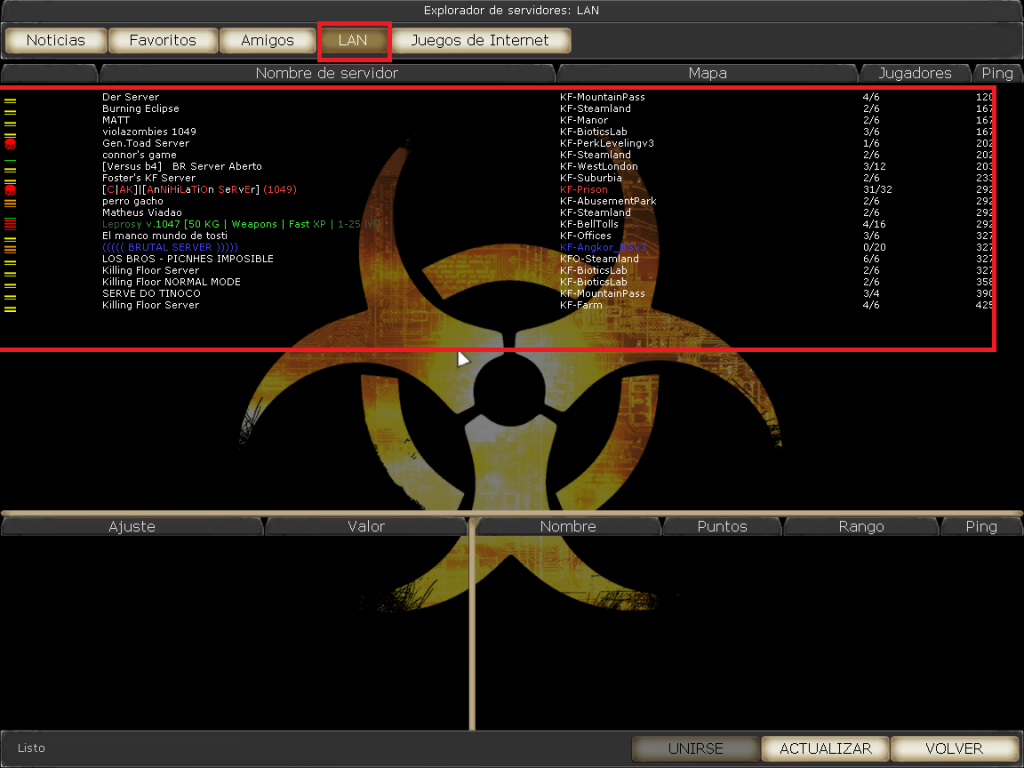1024x768 pixels.
Task: Select 'violazombies 1049' server
Action: click(x=149, y=131)
